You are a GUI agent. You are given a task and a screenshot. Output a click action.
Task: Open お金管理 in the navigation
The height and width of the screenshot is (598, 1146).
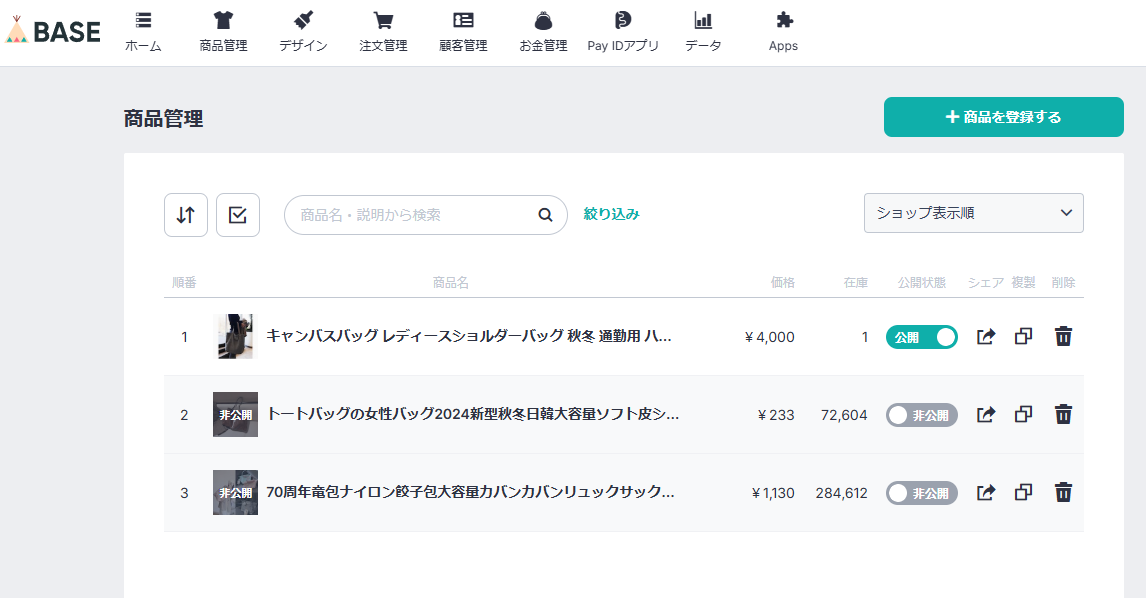point(543,32)
